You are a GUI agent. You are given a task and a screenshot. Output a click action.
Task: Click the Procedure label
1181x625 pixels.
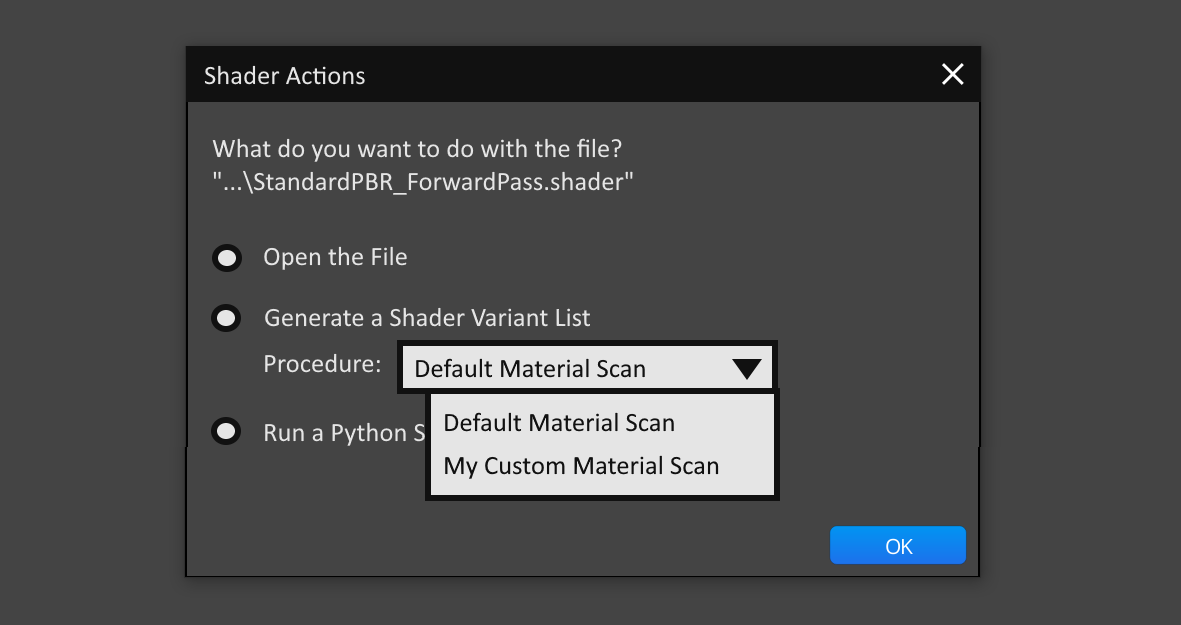322,364
